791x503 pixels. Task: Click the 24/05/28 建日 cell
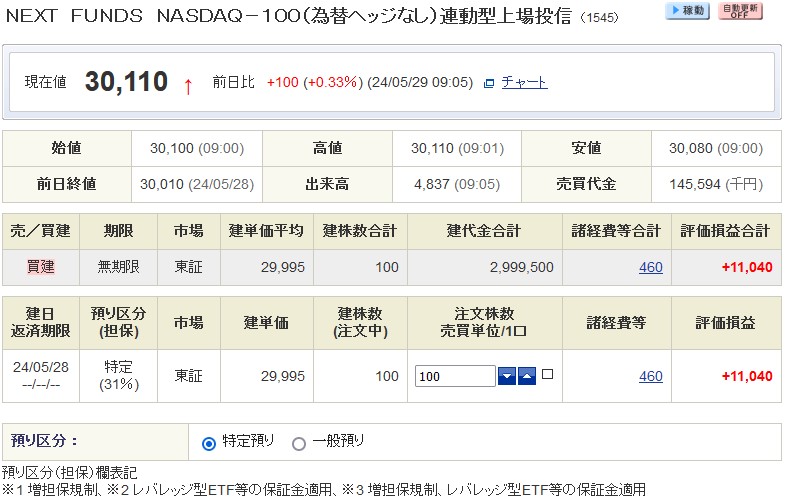[41, 376]
